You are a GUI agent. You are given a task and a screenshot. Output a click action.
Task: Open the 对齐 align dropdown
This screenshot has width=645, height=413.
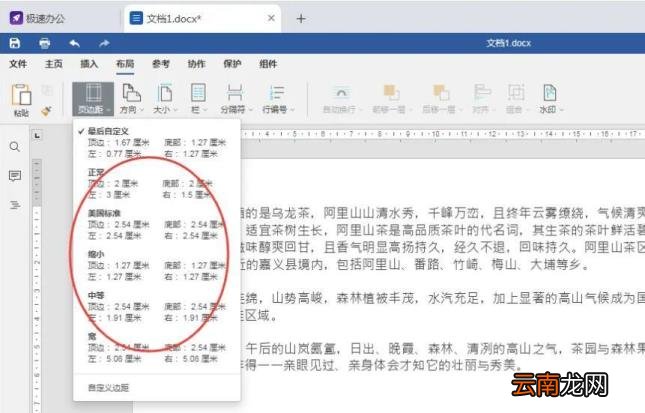point(482,99)
